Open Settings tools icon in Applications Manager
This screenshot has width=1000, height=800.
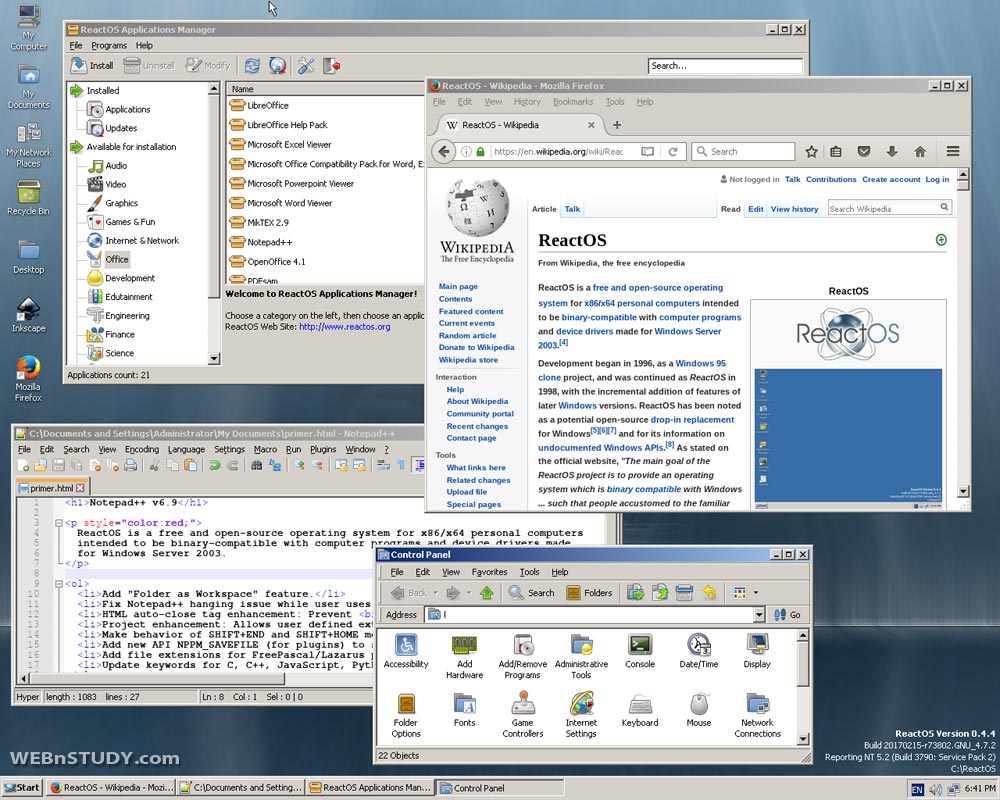pos(306,65)
